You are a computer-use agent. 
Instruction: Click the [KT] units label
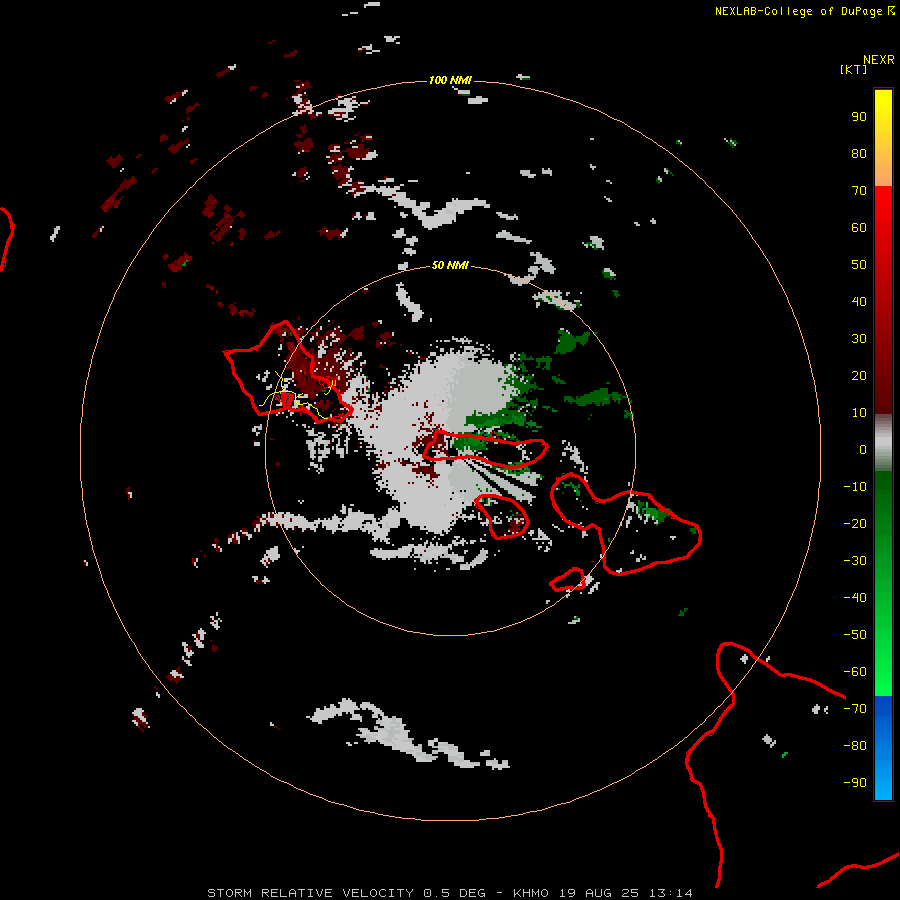point(853,69)
